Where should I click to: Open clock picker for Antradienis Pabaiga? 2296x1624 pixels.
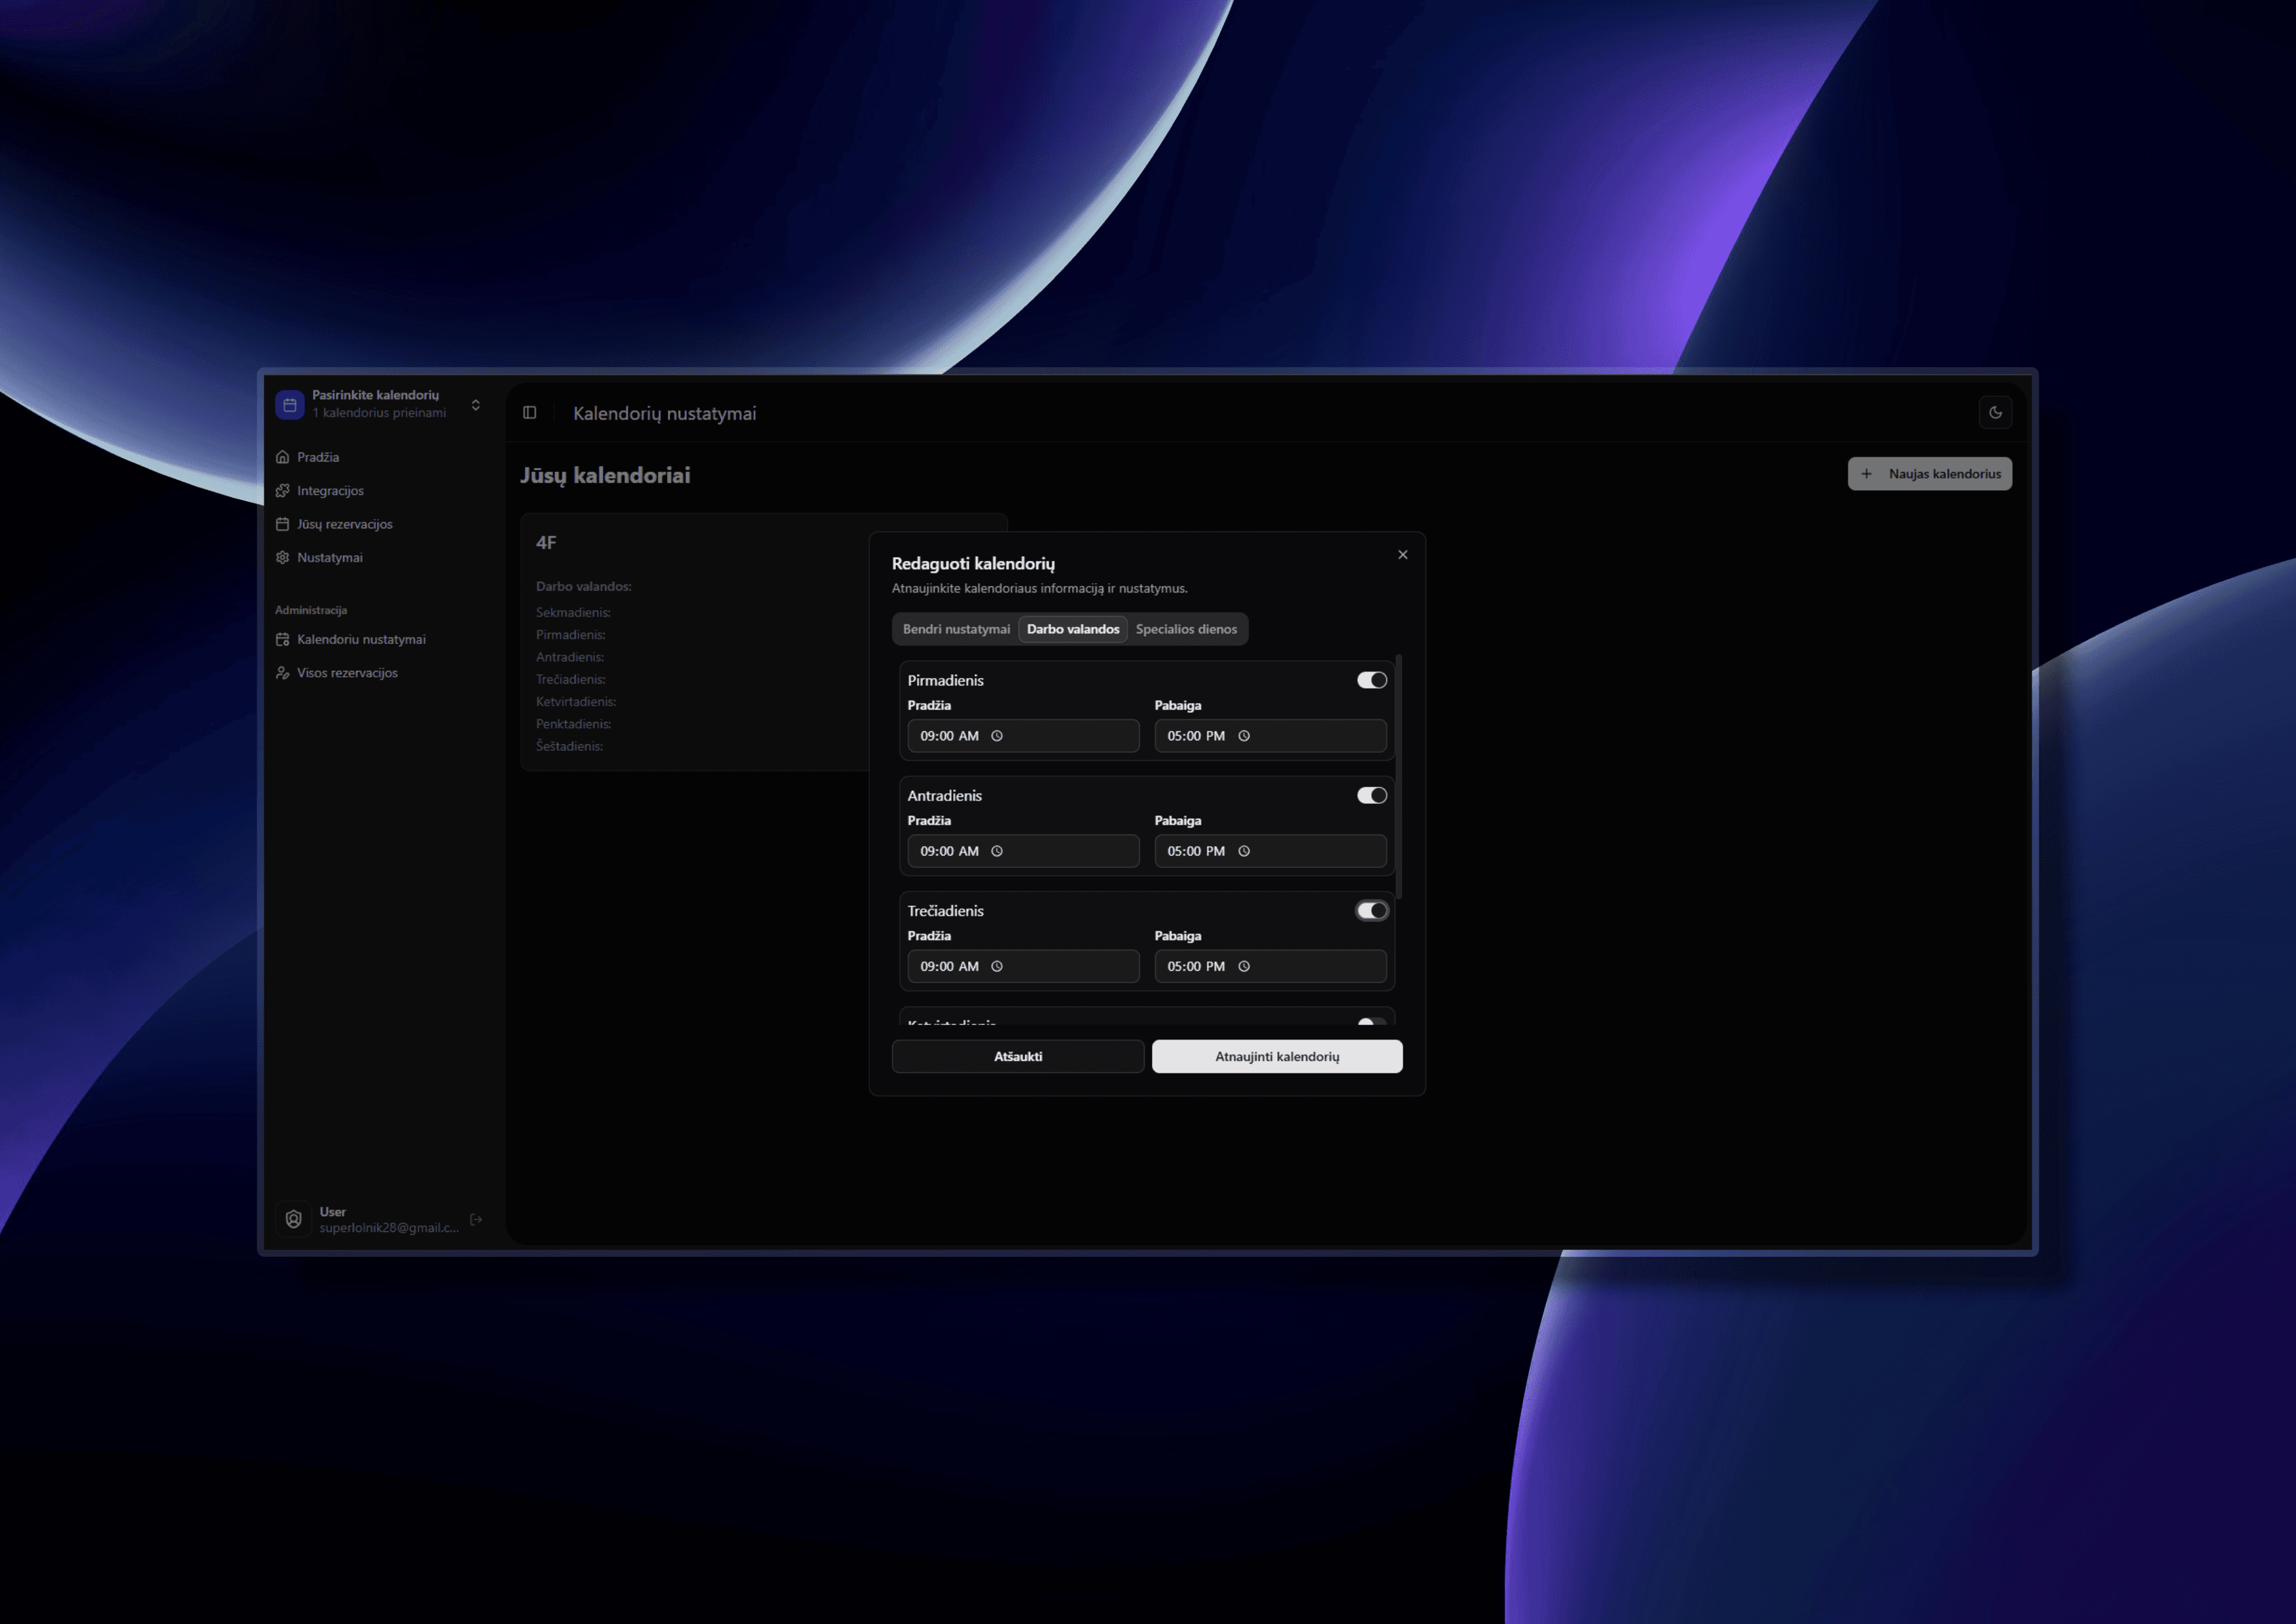point(1244,851)
